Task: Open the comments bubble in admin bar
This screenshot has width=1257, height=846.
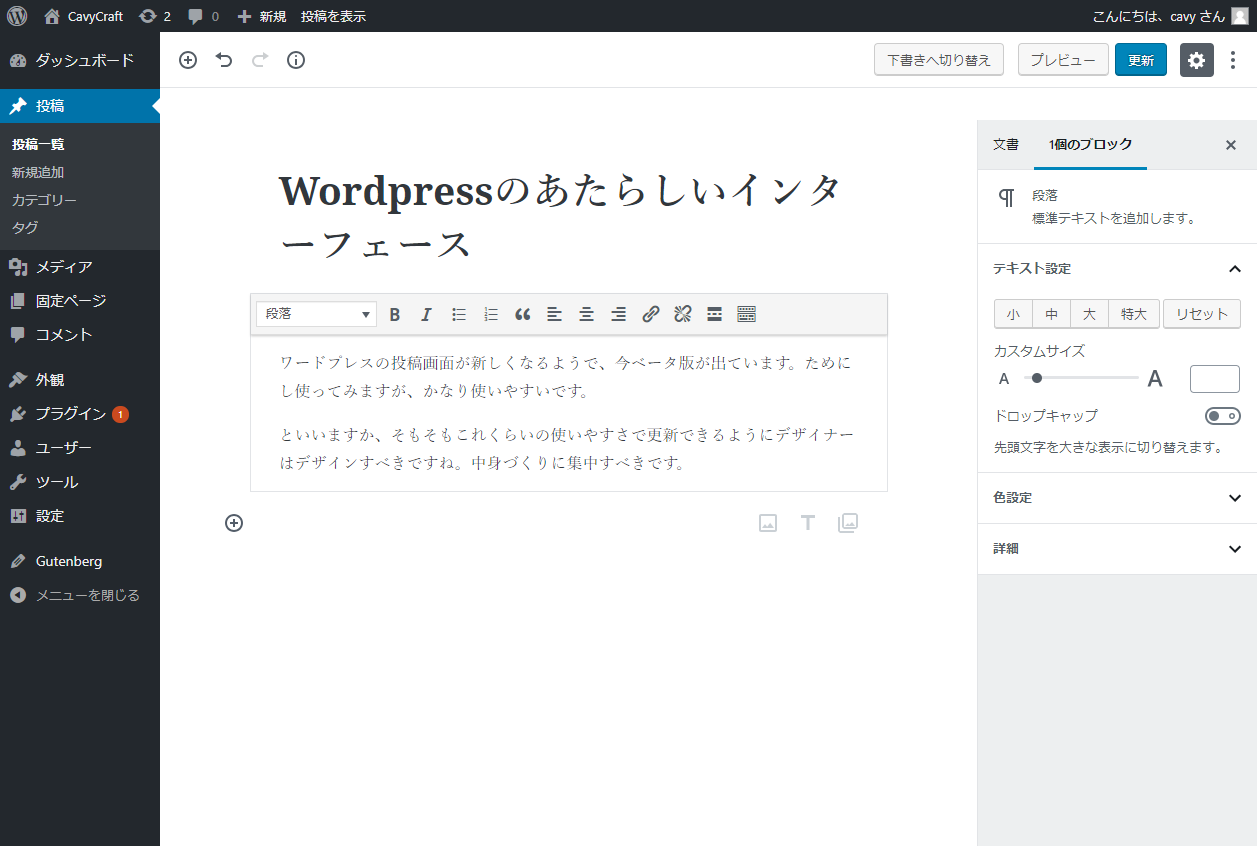Action: point(203,16)
